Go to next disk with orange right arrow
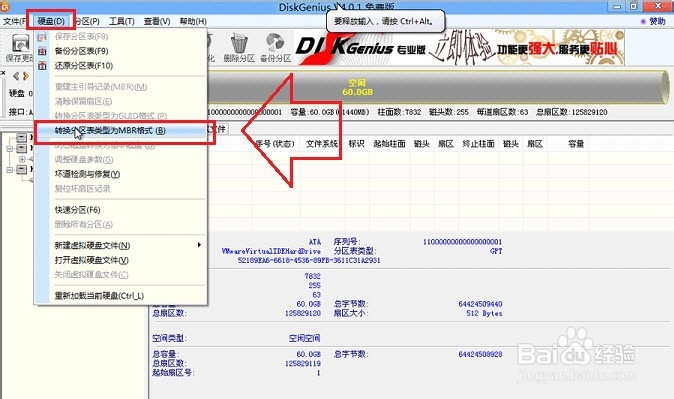Viewport: 674px width, 399px height. (x=26, y=76)
